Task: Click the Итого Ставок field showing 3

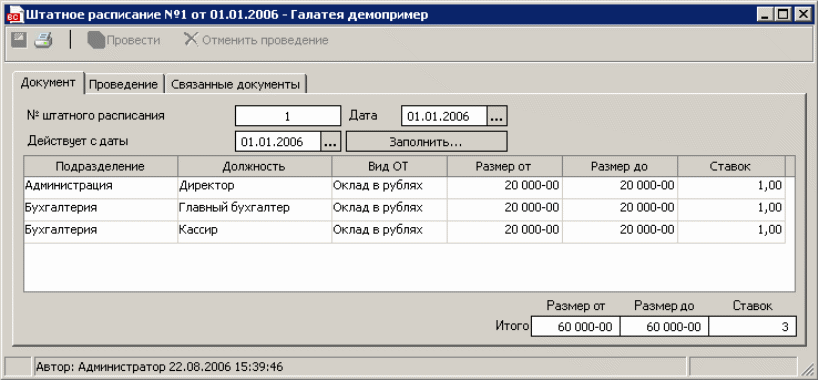Action: 753,327
